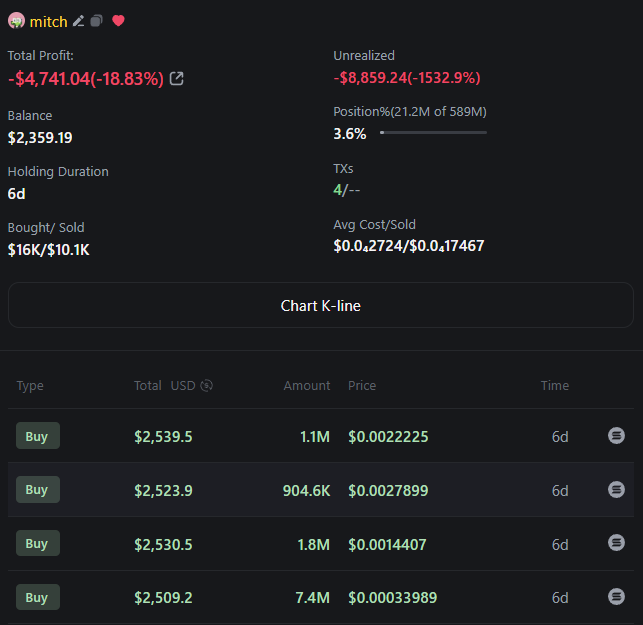Click the 1.8M amount cell
Screen dimensions: 643x625
coord(313,545)
